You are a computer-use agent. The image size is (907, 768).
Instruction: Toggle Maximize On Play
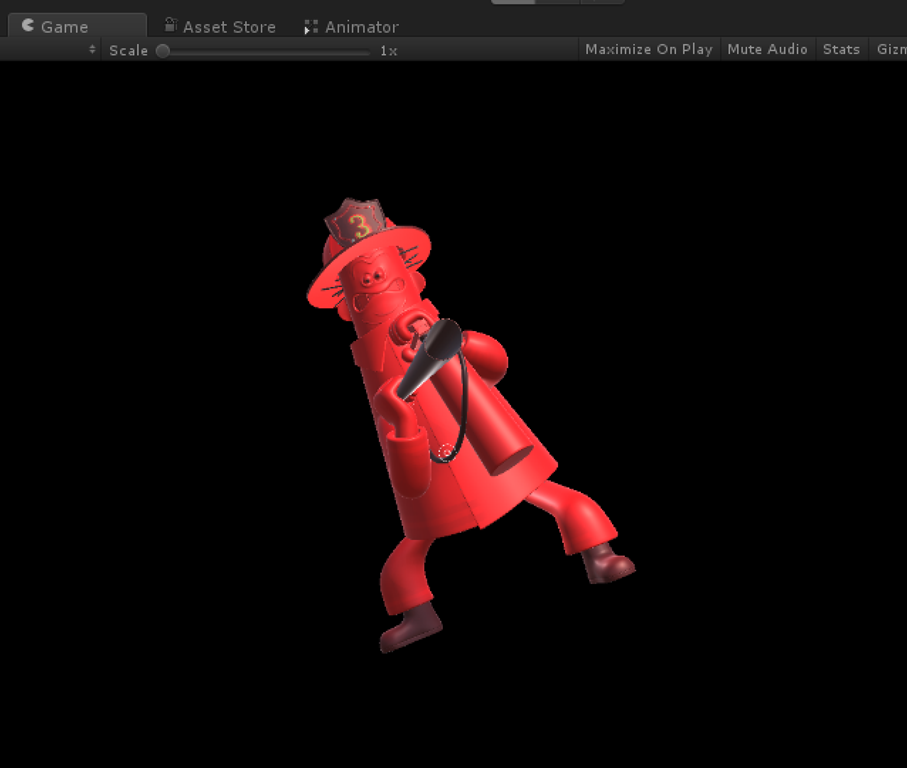(x=648, y=50)
